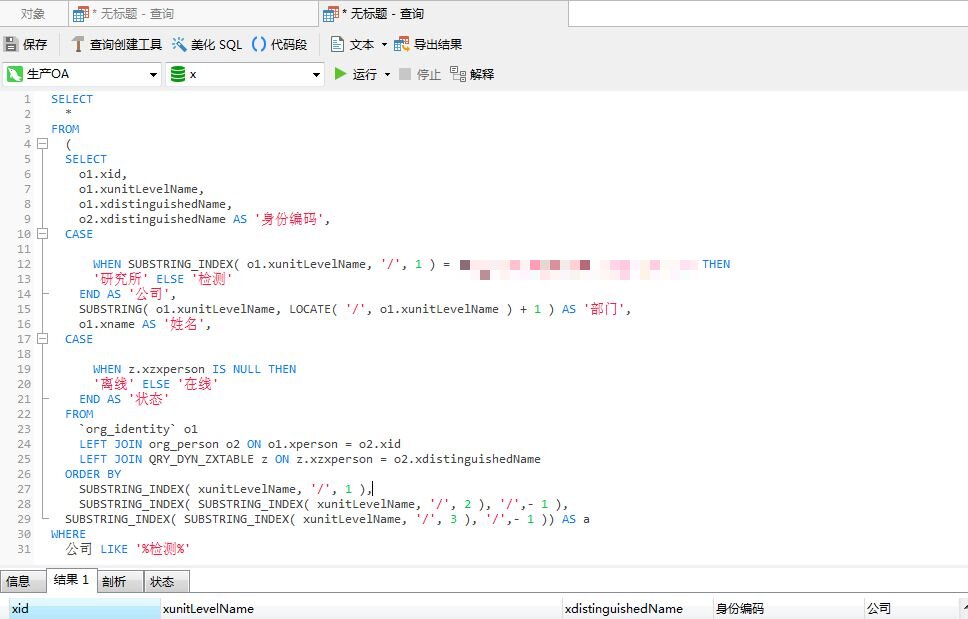Open 信息 result tab

(x=23, y=581)
